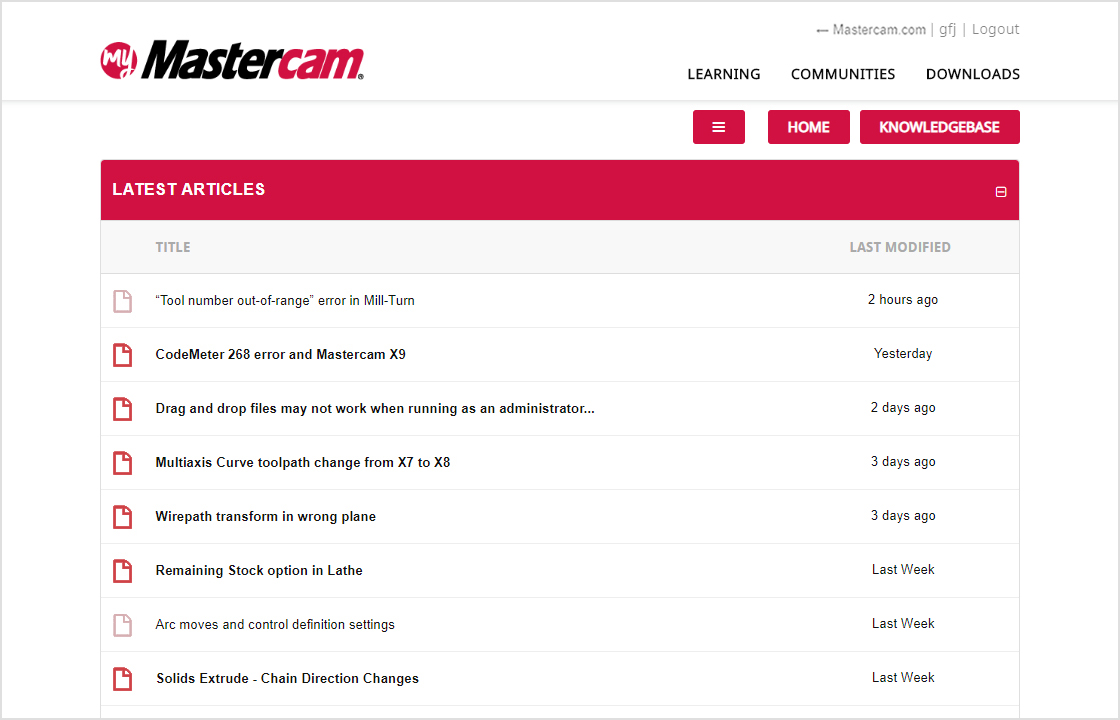Click the LATEST ARTICLES panel heading

pyautogui.click(x=189, y=189)
